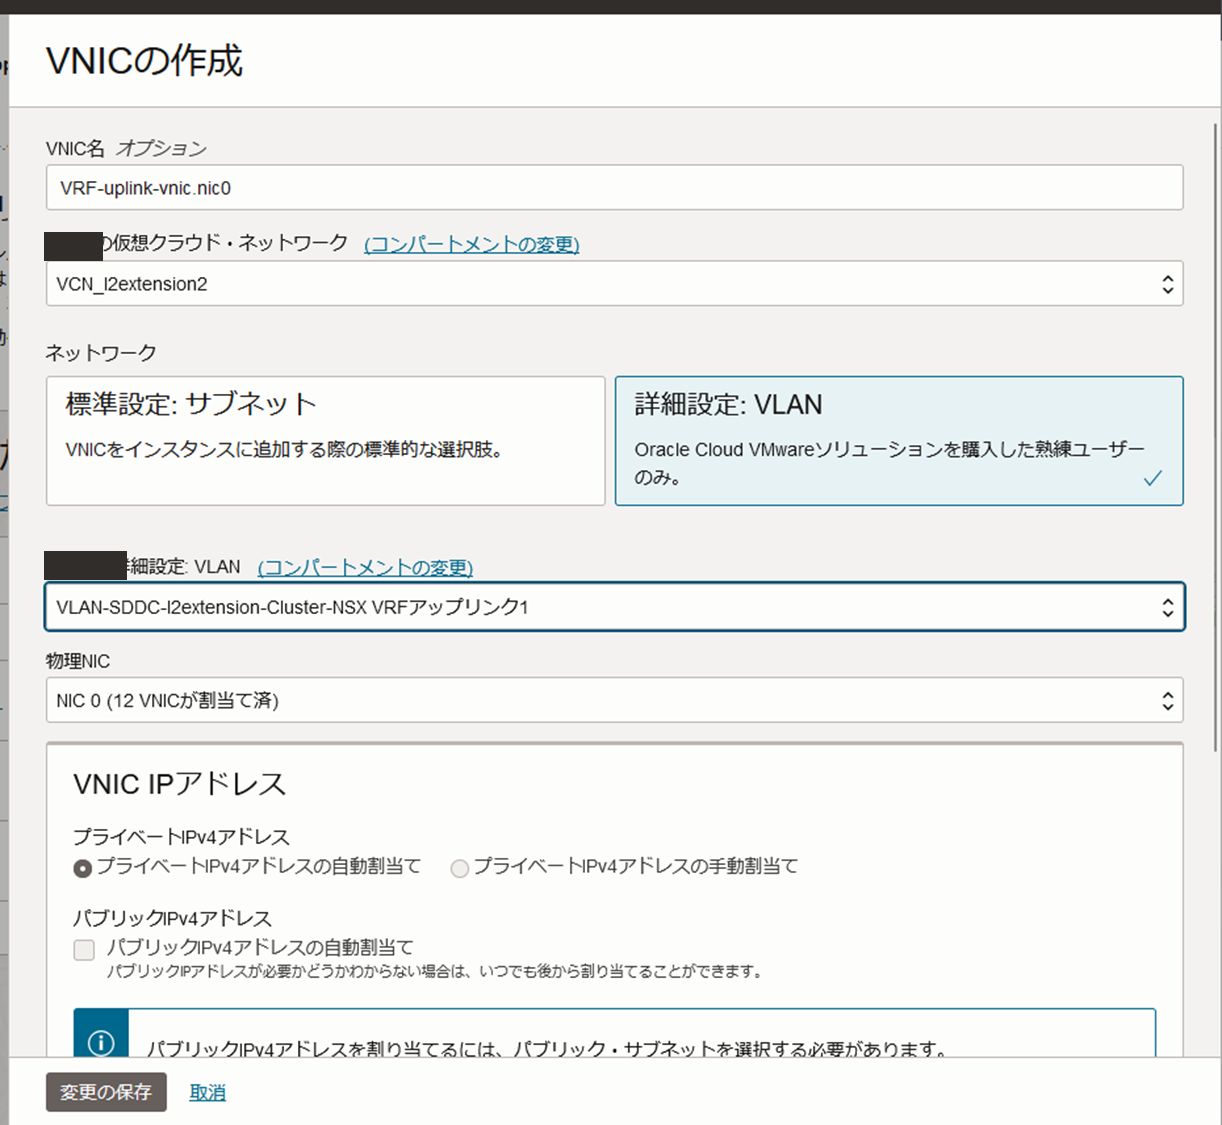Click the コンパートメントの変更 link next to 仮想クラウド・ネットワーク

point(472,244)
